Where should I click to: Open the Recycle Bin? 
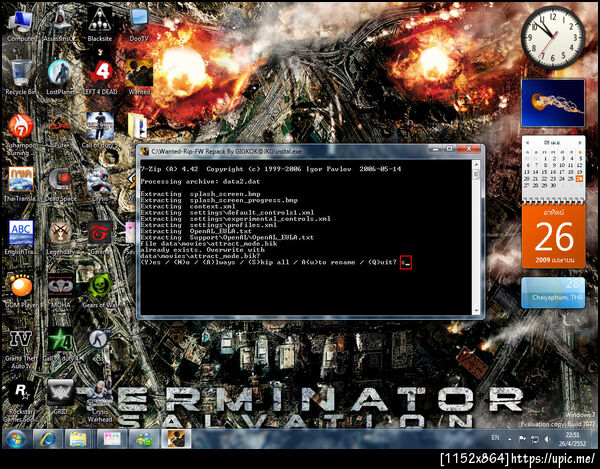21,77
